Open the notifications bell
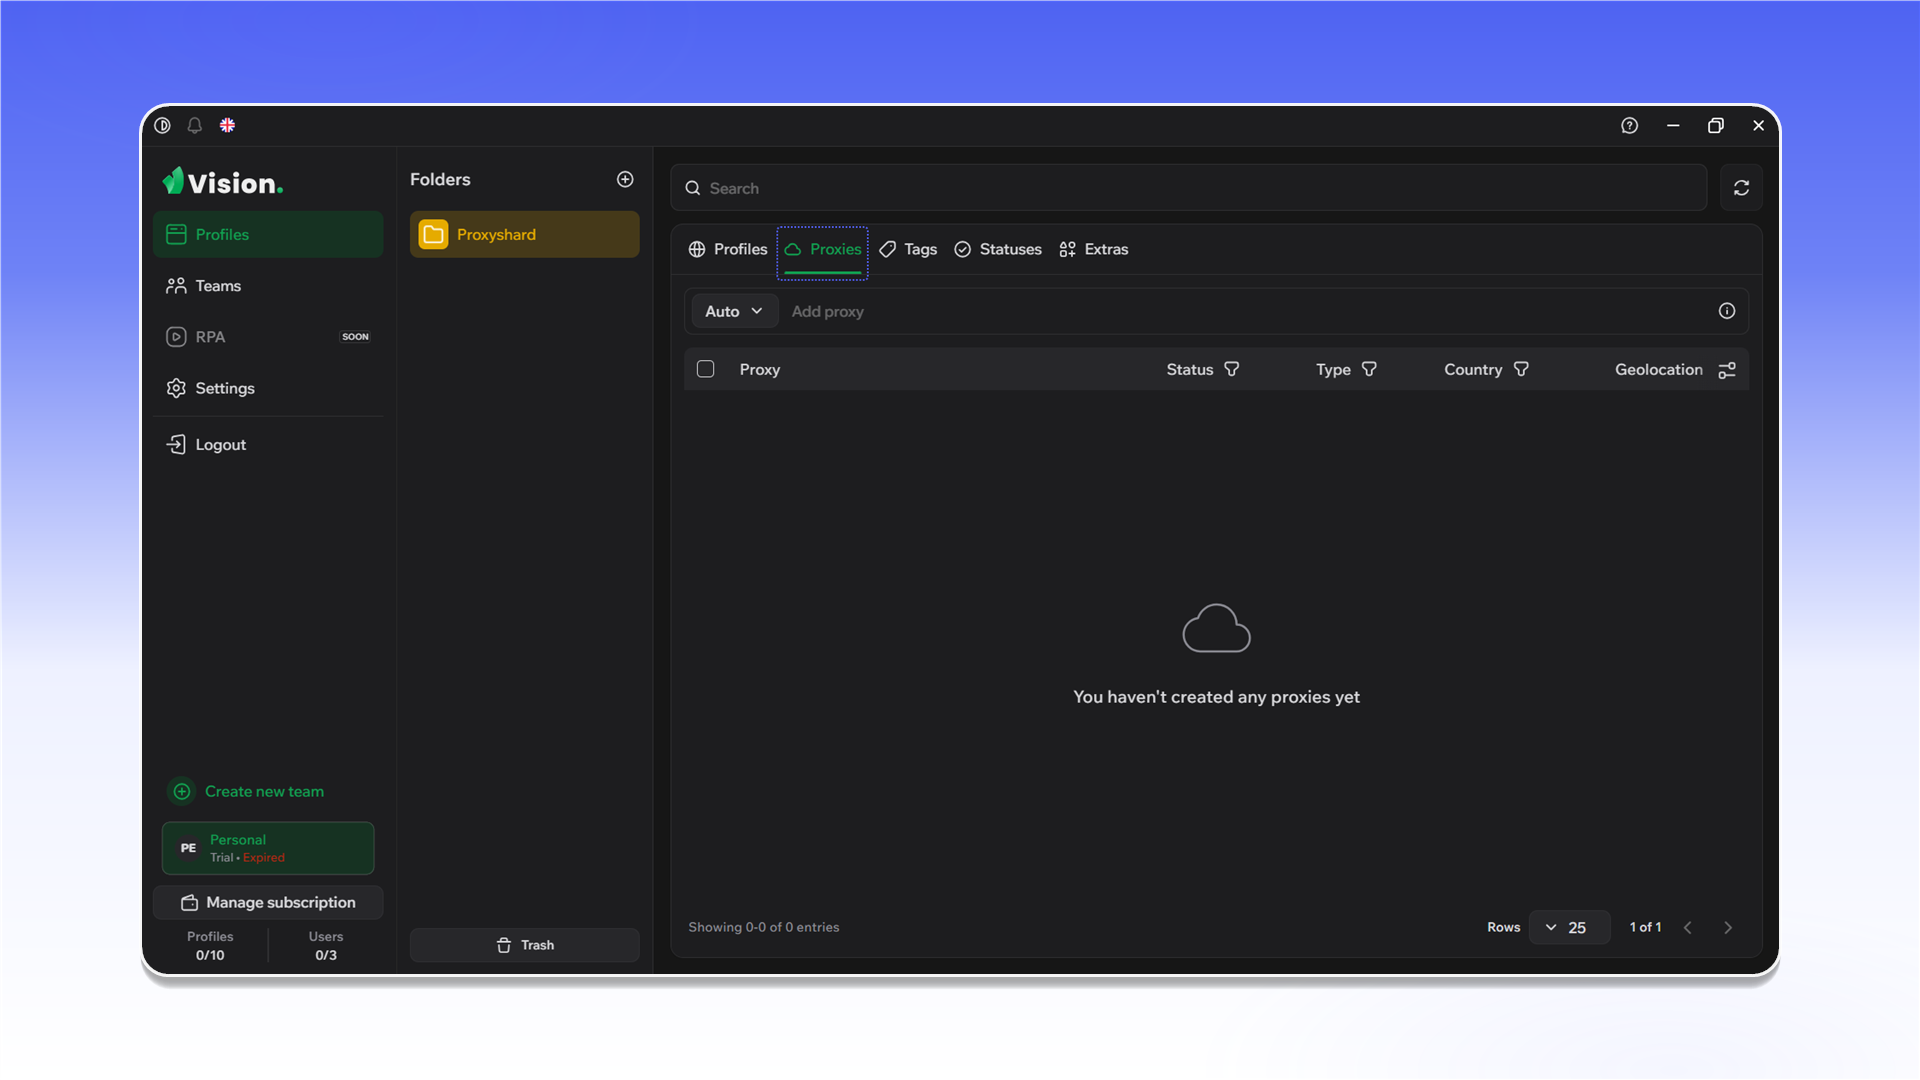This screenshot has width=1920, height=1080. 195,125
